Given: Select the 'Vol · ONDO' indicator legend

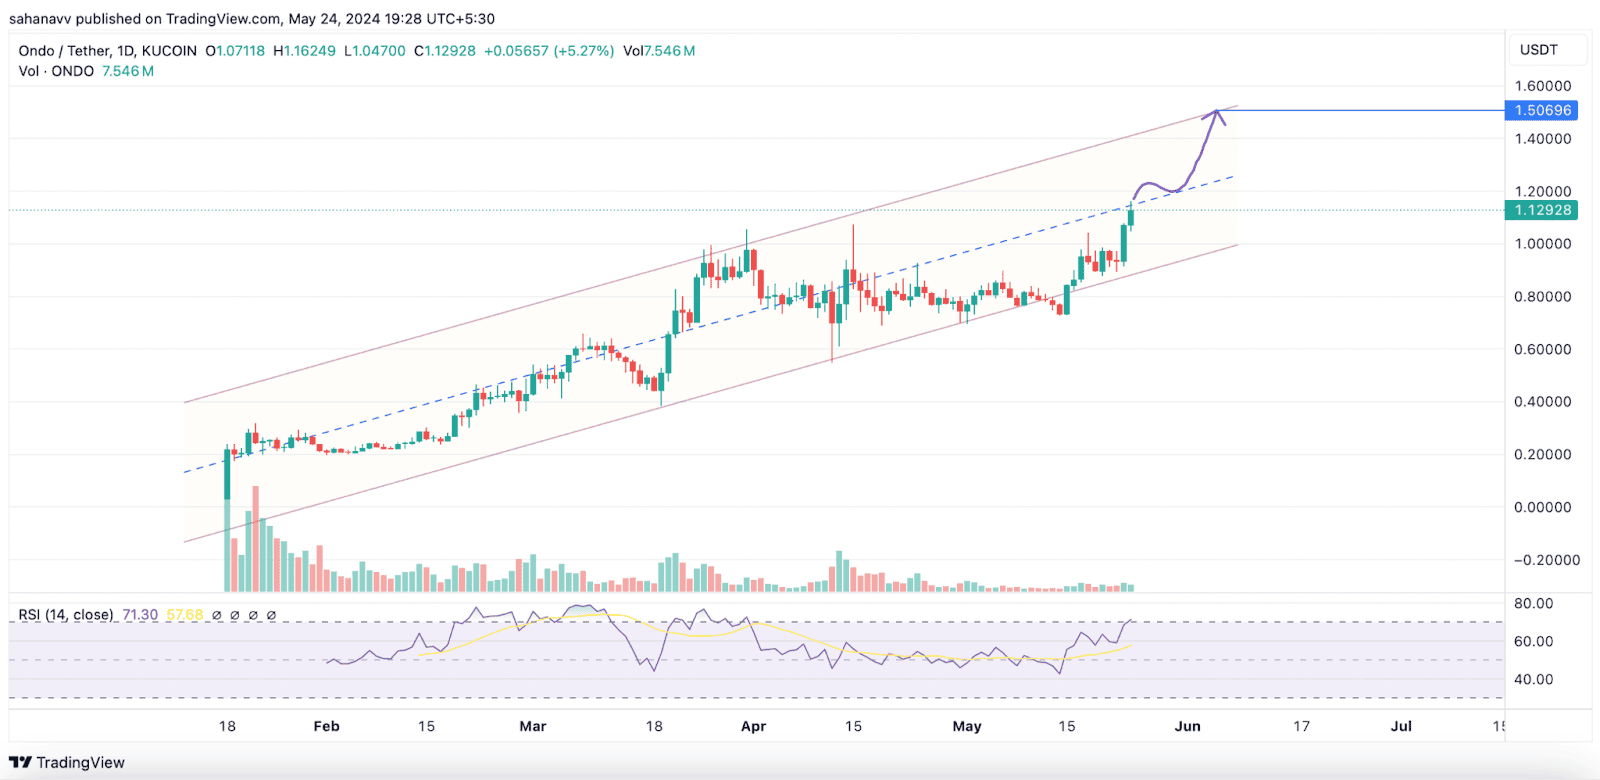Looking at the screenshot, I should [x=56, y=71].
